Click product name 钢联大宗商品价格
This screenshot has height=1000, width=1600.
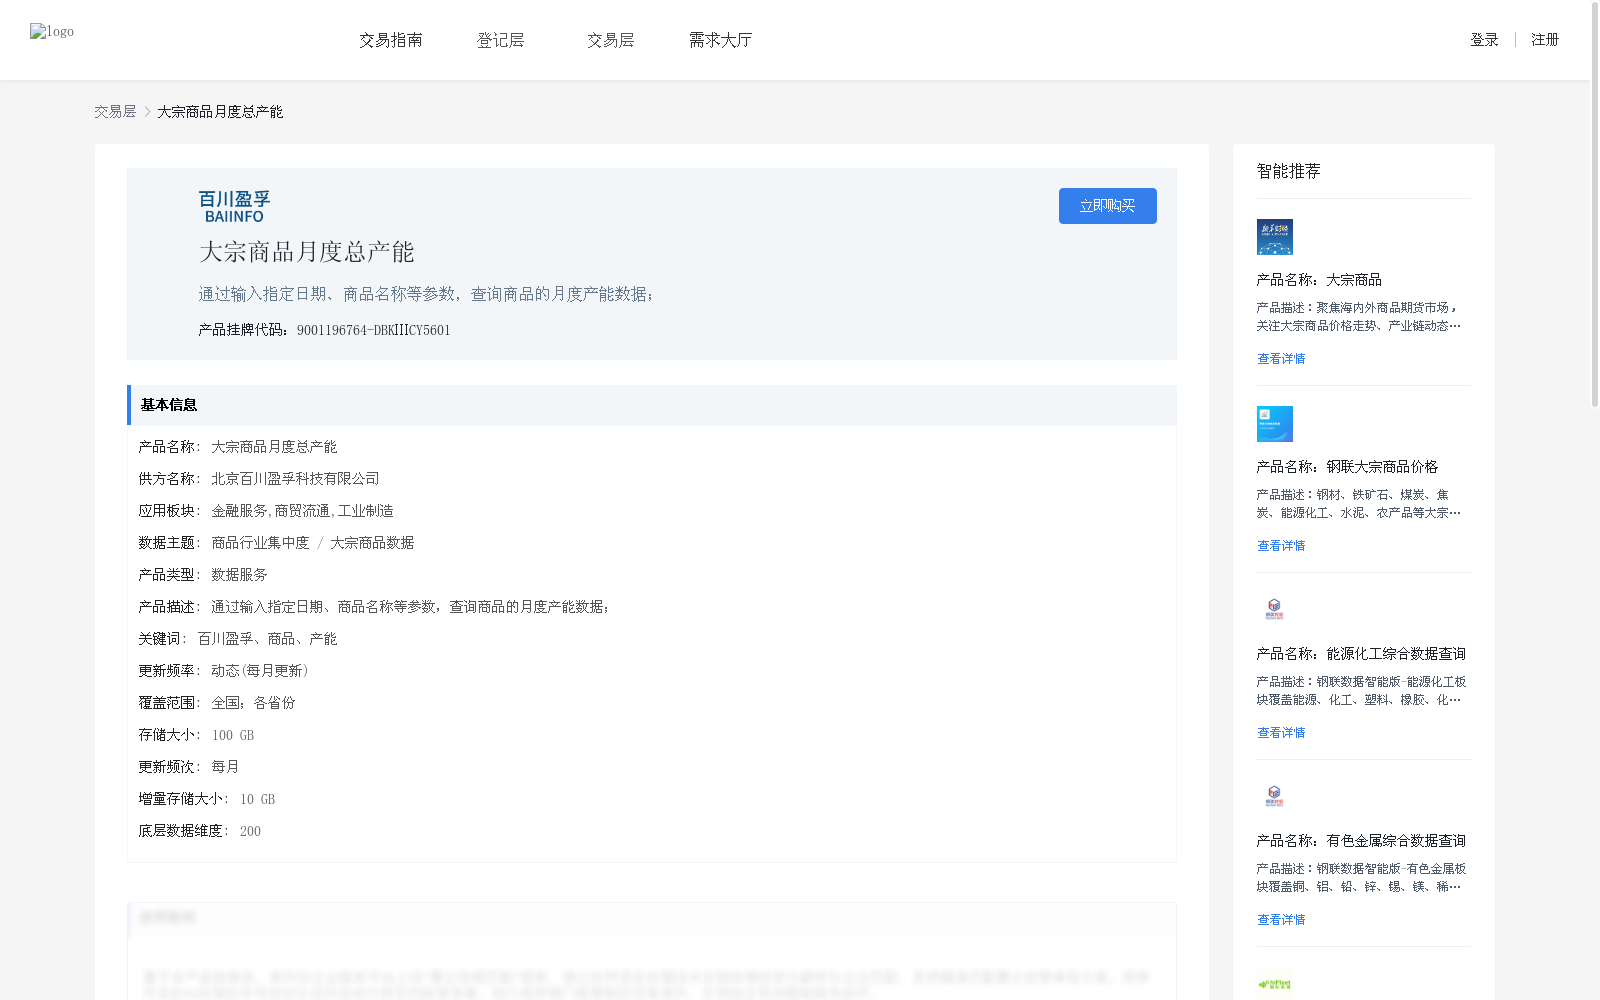(x=1348, y=467)
